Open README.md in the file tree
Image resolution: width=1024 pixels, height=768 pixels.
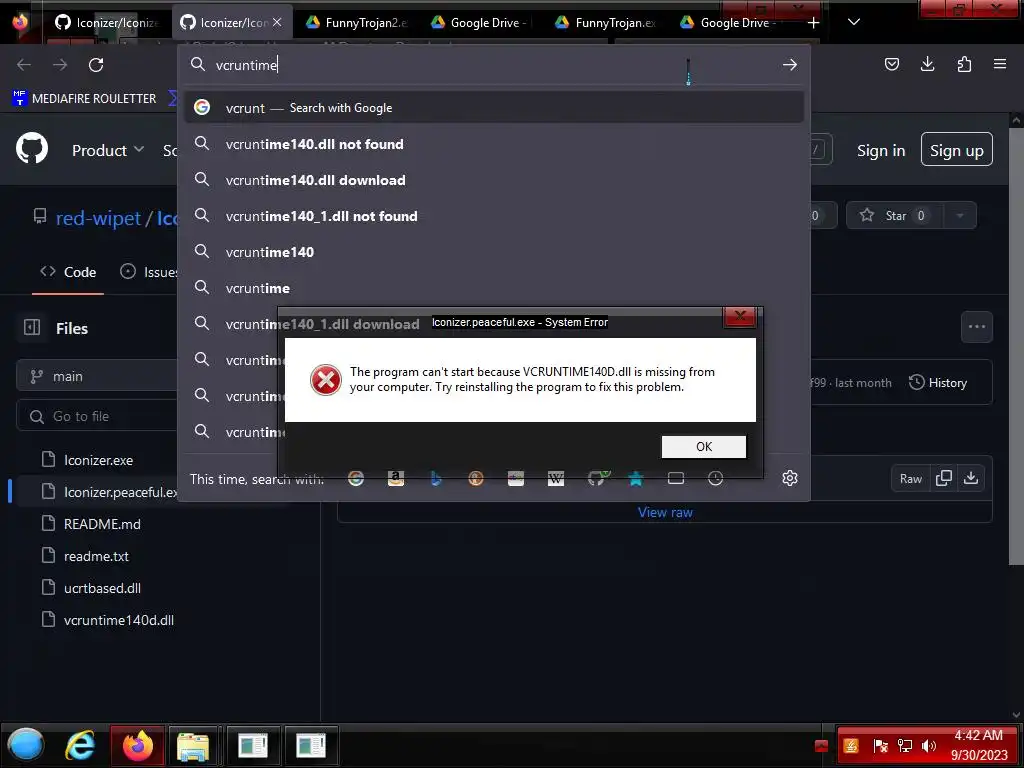[x=102, y=524]
